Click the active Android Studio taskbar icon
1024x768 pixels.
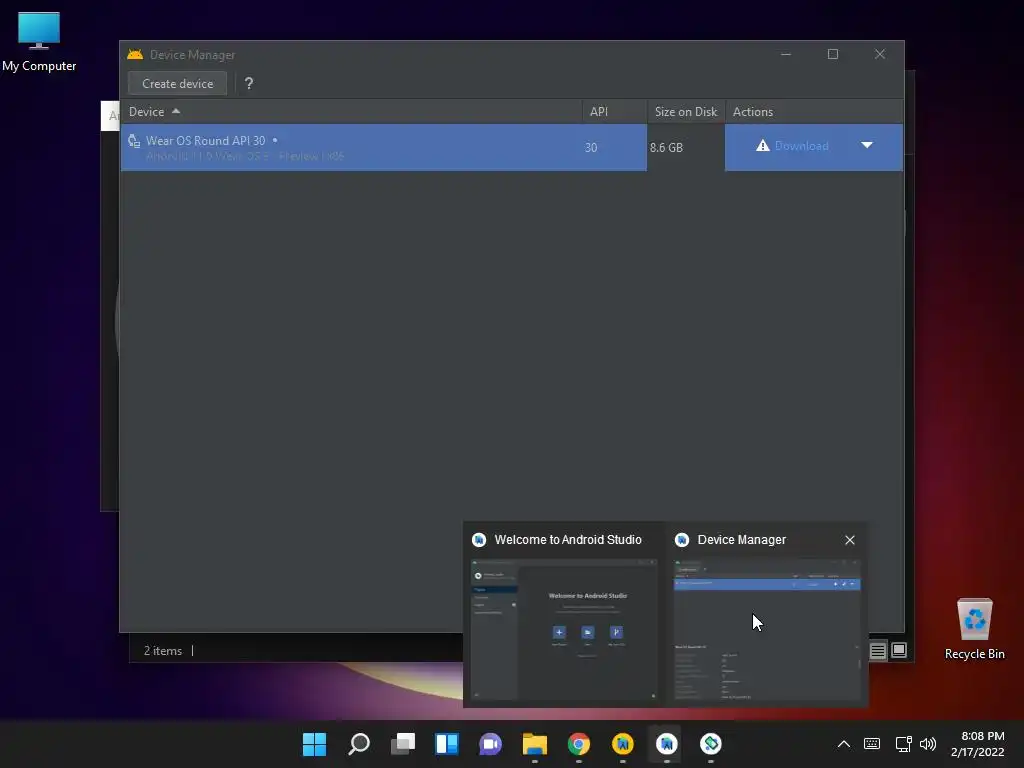667,744
